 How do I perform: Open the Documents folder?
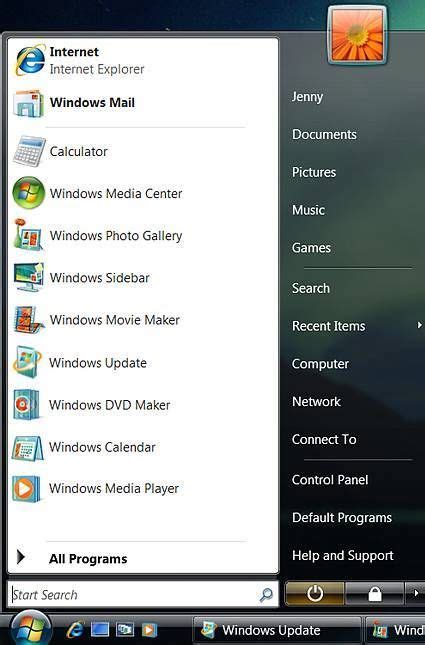pos(324,135)
